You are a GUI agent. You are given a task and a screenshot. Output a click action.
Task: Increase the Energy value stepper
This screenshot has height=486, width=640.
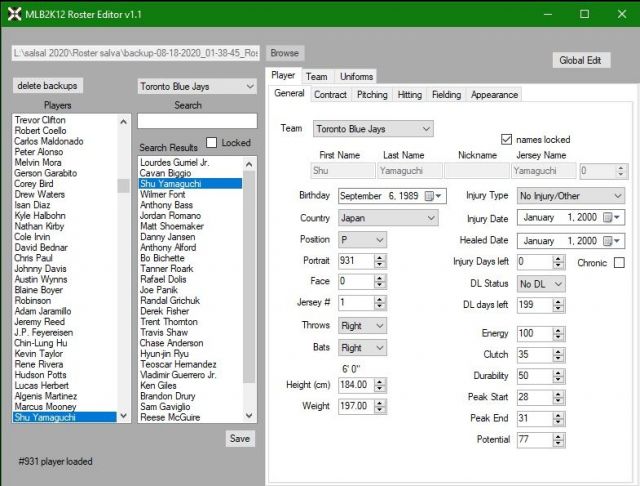pyautogui.click(x=558, y=331)
